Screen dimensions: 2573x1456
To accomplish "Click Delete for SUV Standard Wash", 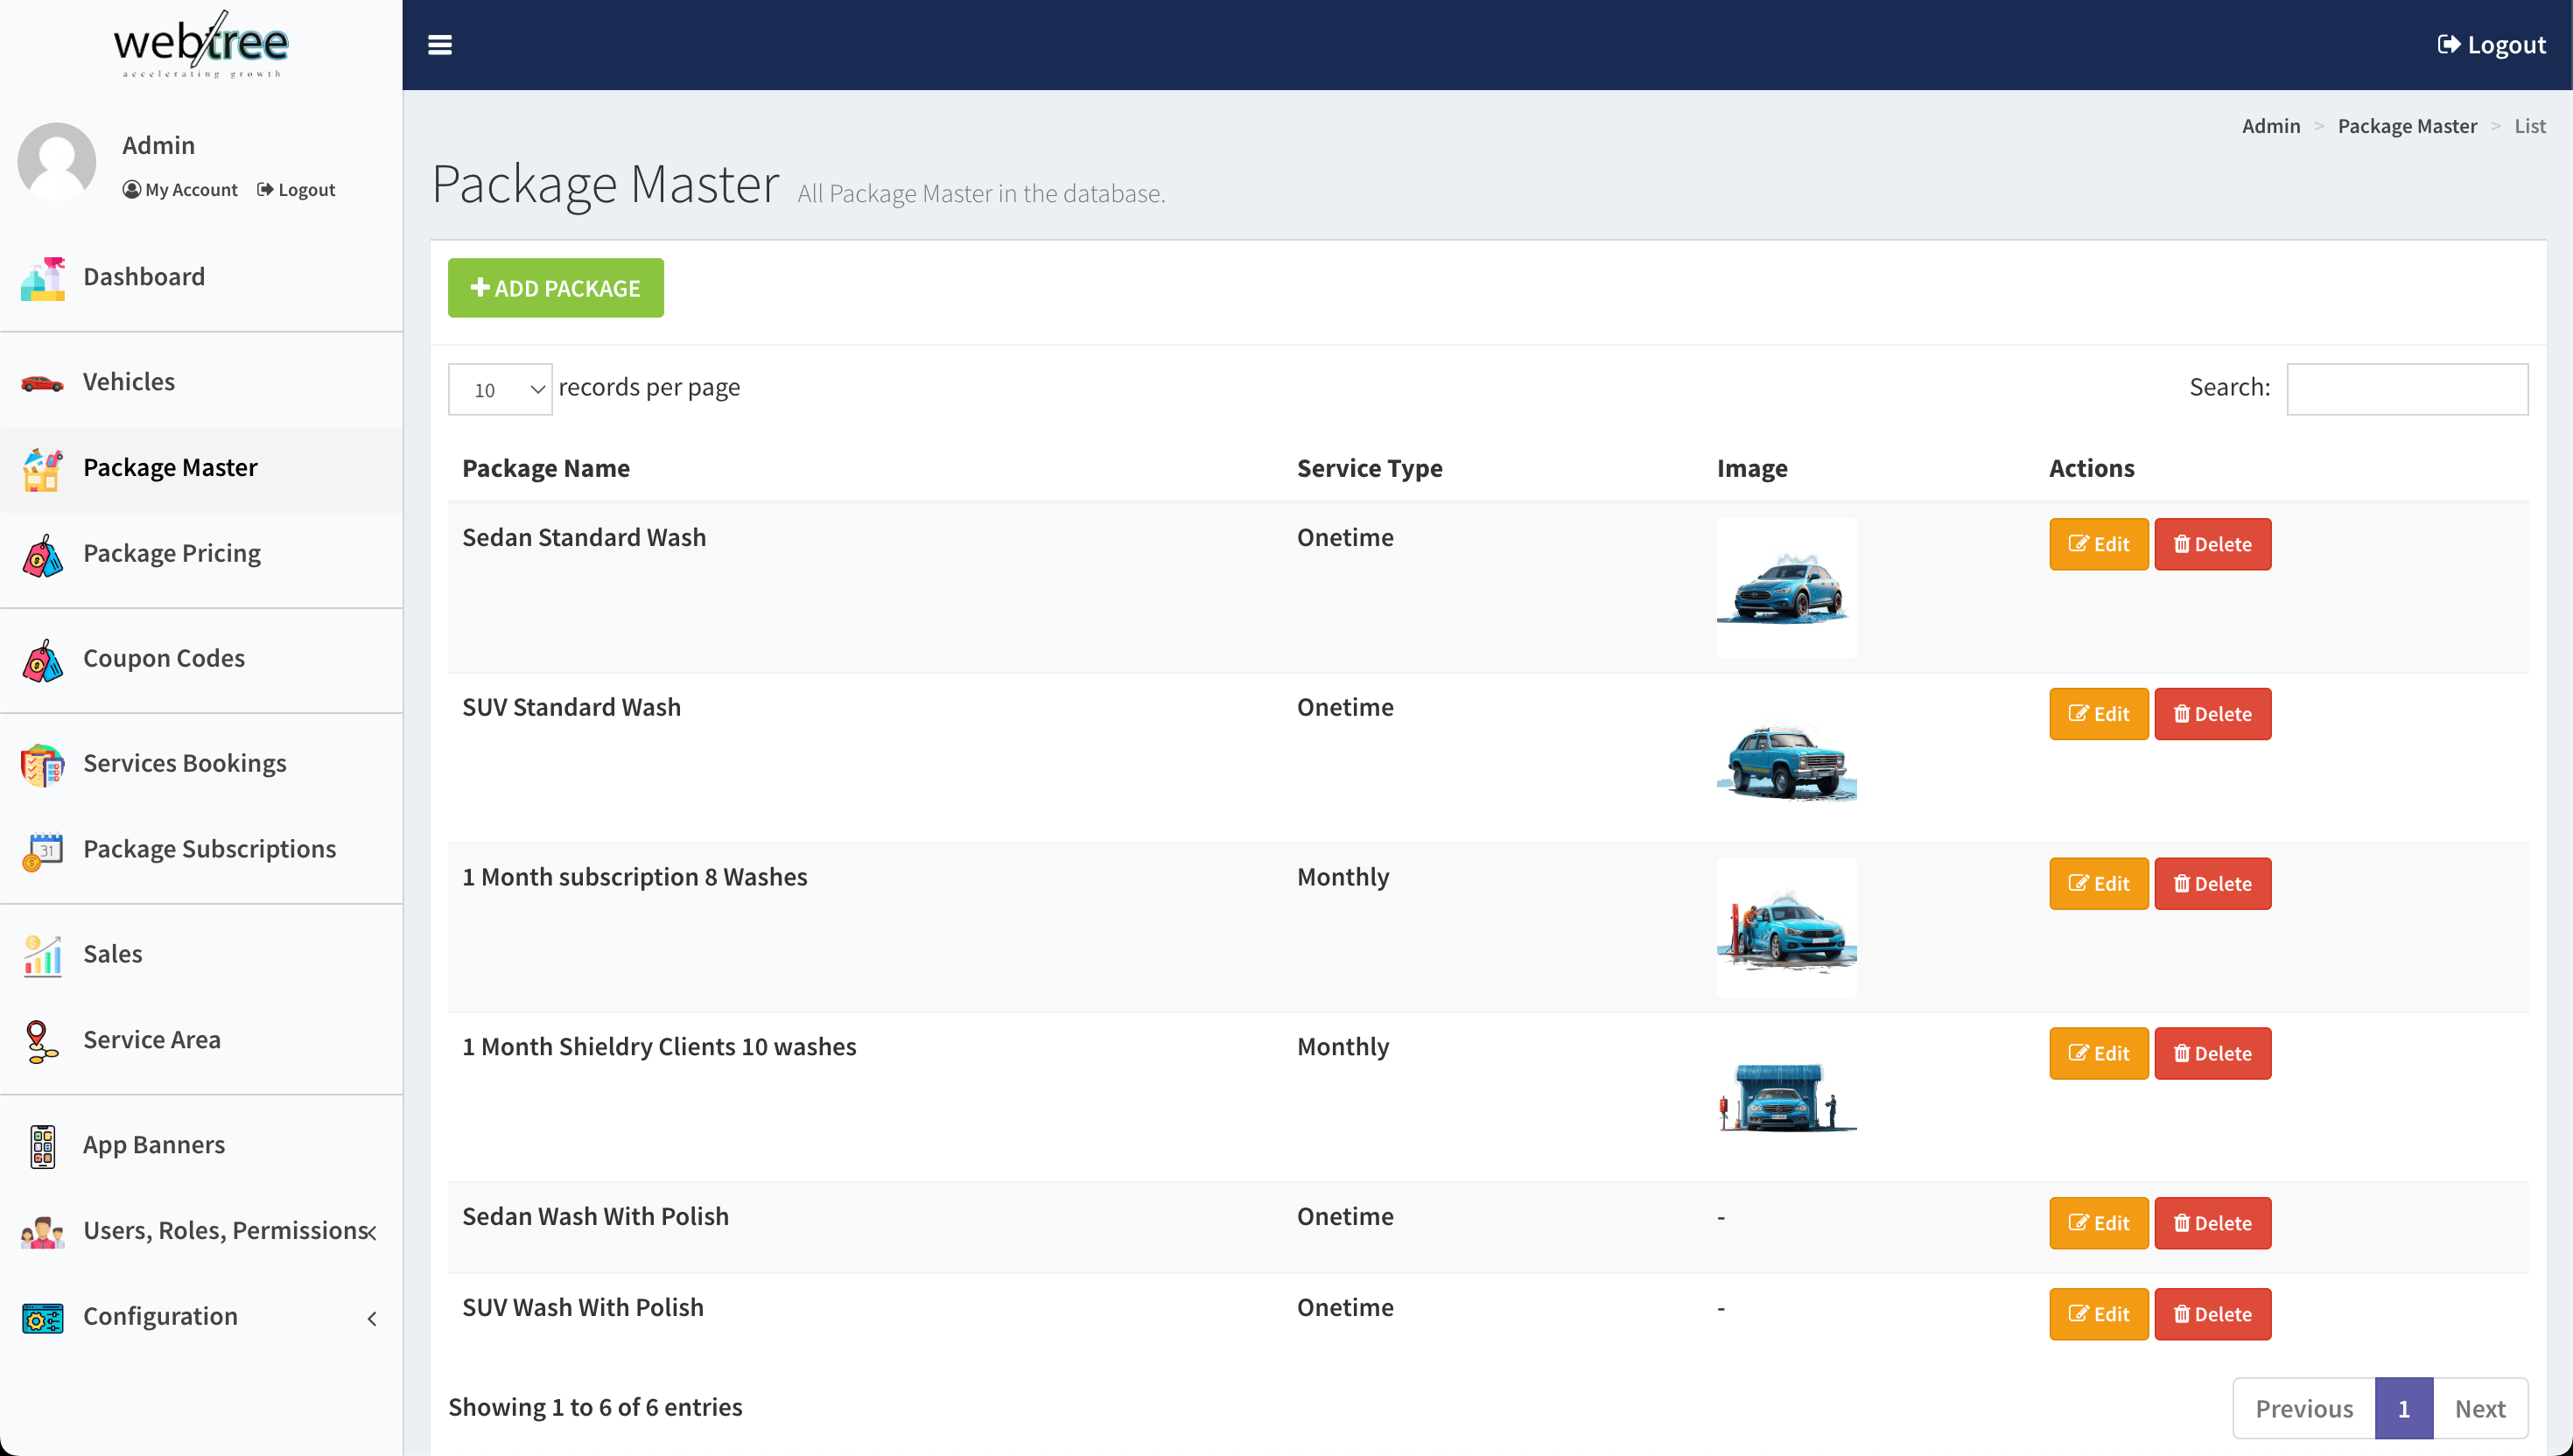I will coord(2211,714).
